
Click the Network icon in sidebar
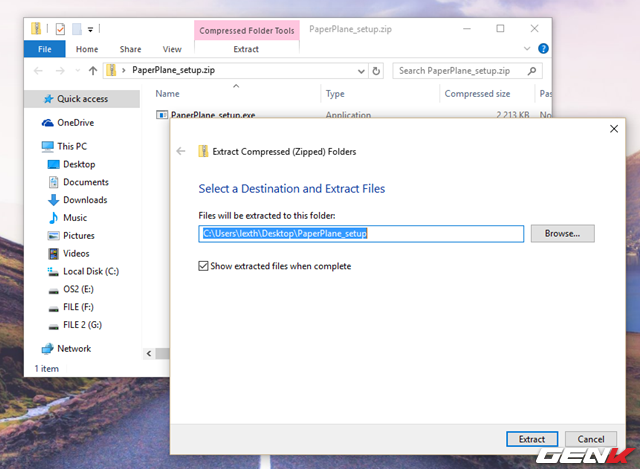coord(48,349)
